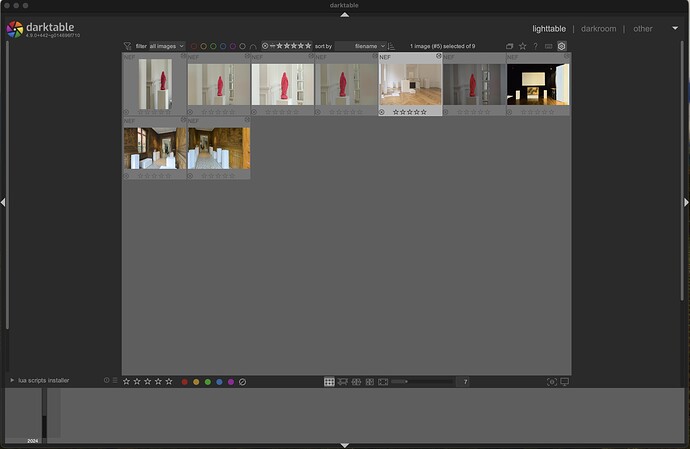The image size is (690, 449).
Task: Apply green color label from bottom toolbar
Action: (208, 382)
